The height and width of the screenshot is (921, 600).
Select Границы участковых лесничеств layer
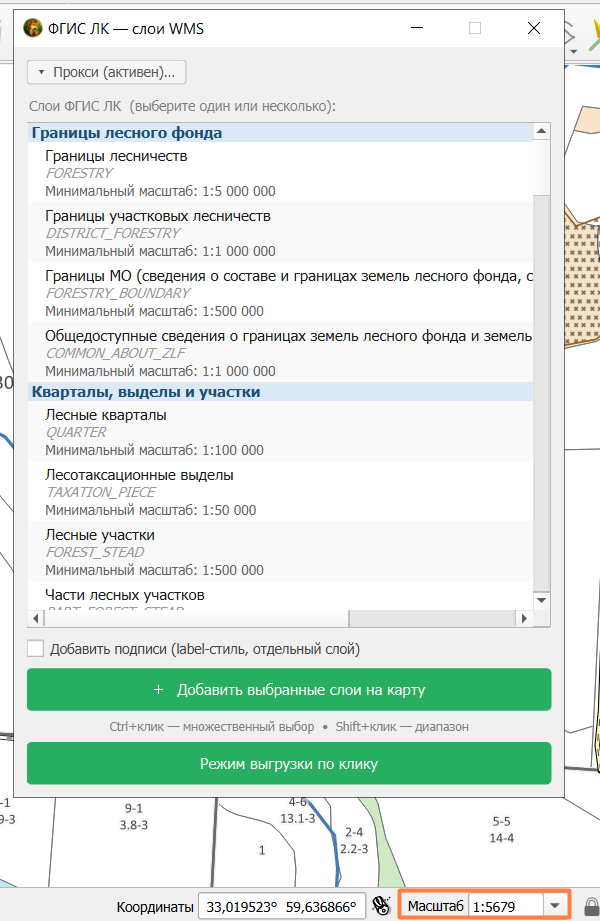click(280, 233)
